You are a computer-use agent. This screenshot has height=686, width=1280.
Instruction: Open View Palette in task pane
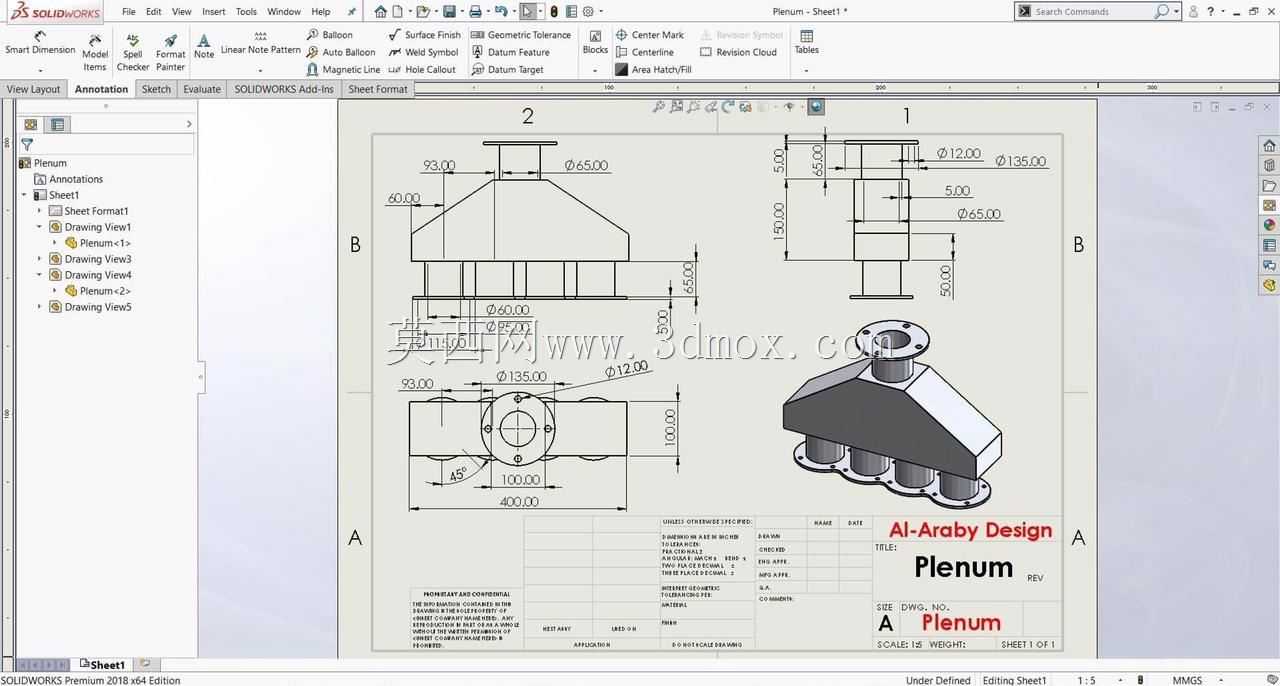1269,206
